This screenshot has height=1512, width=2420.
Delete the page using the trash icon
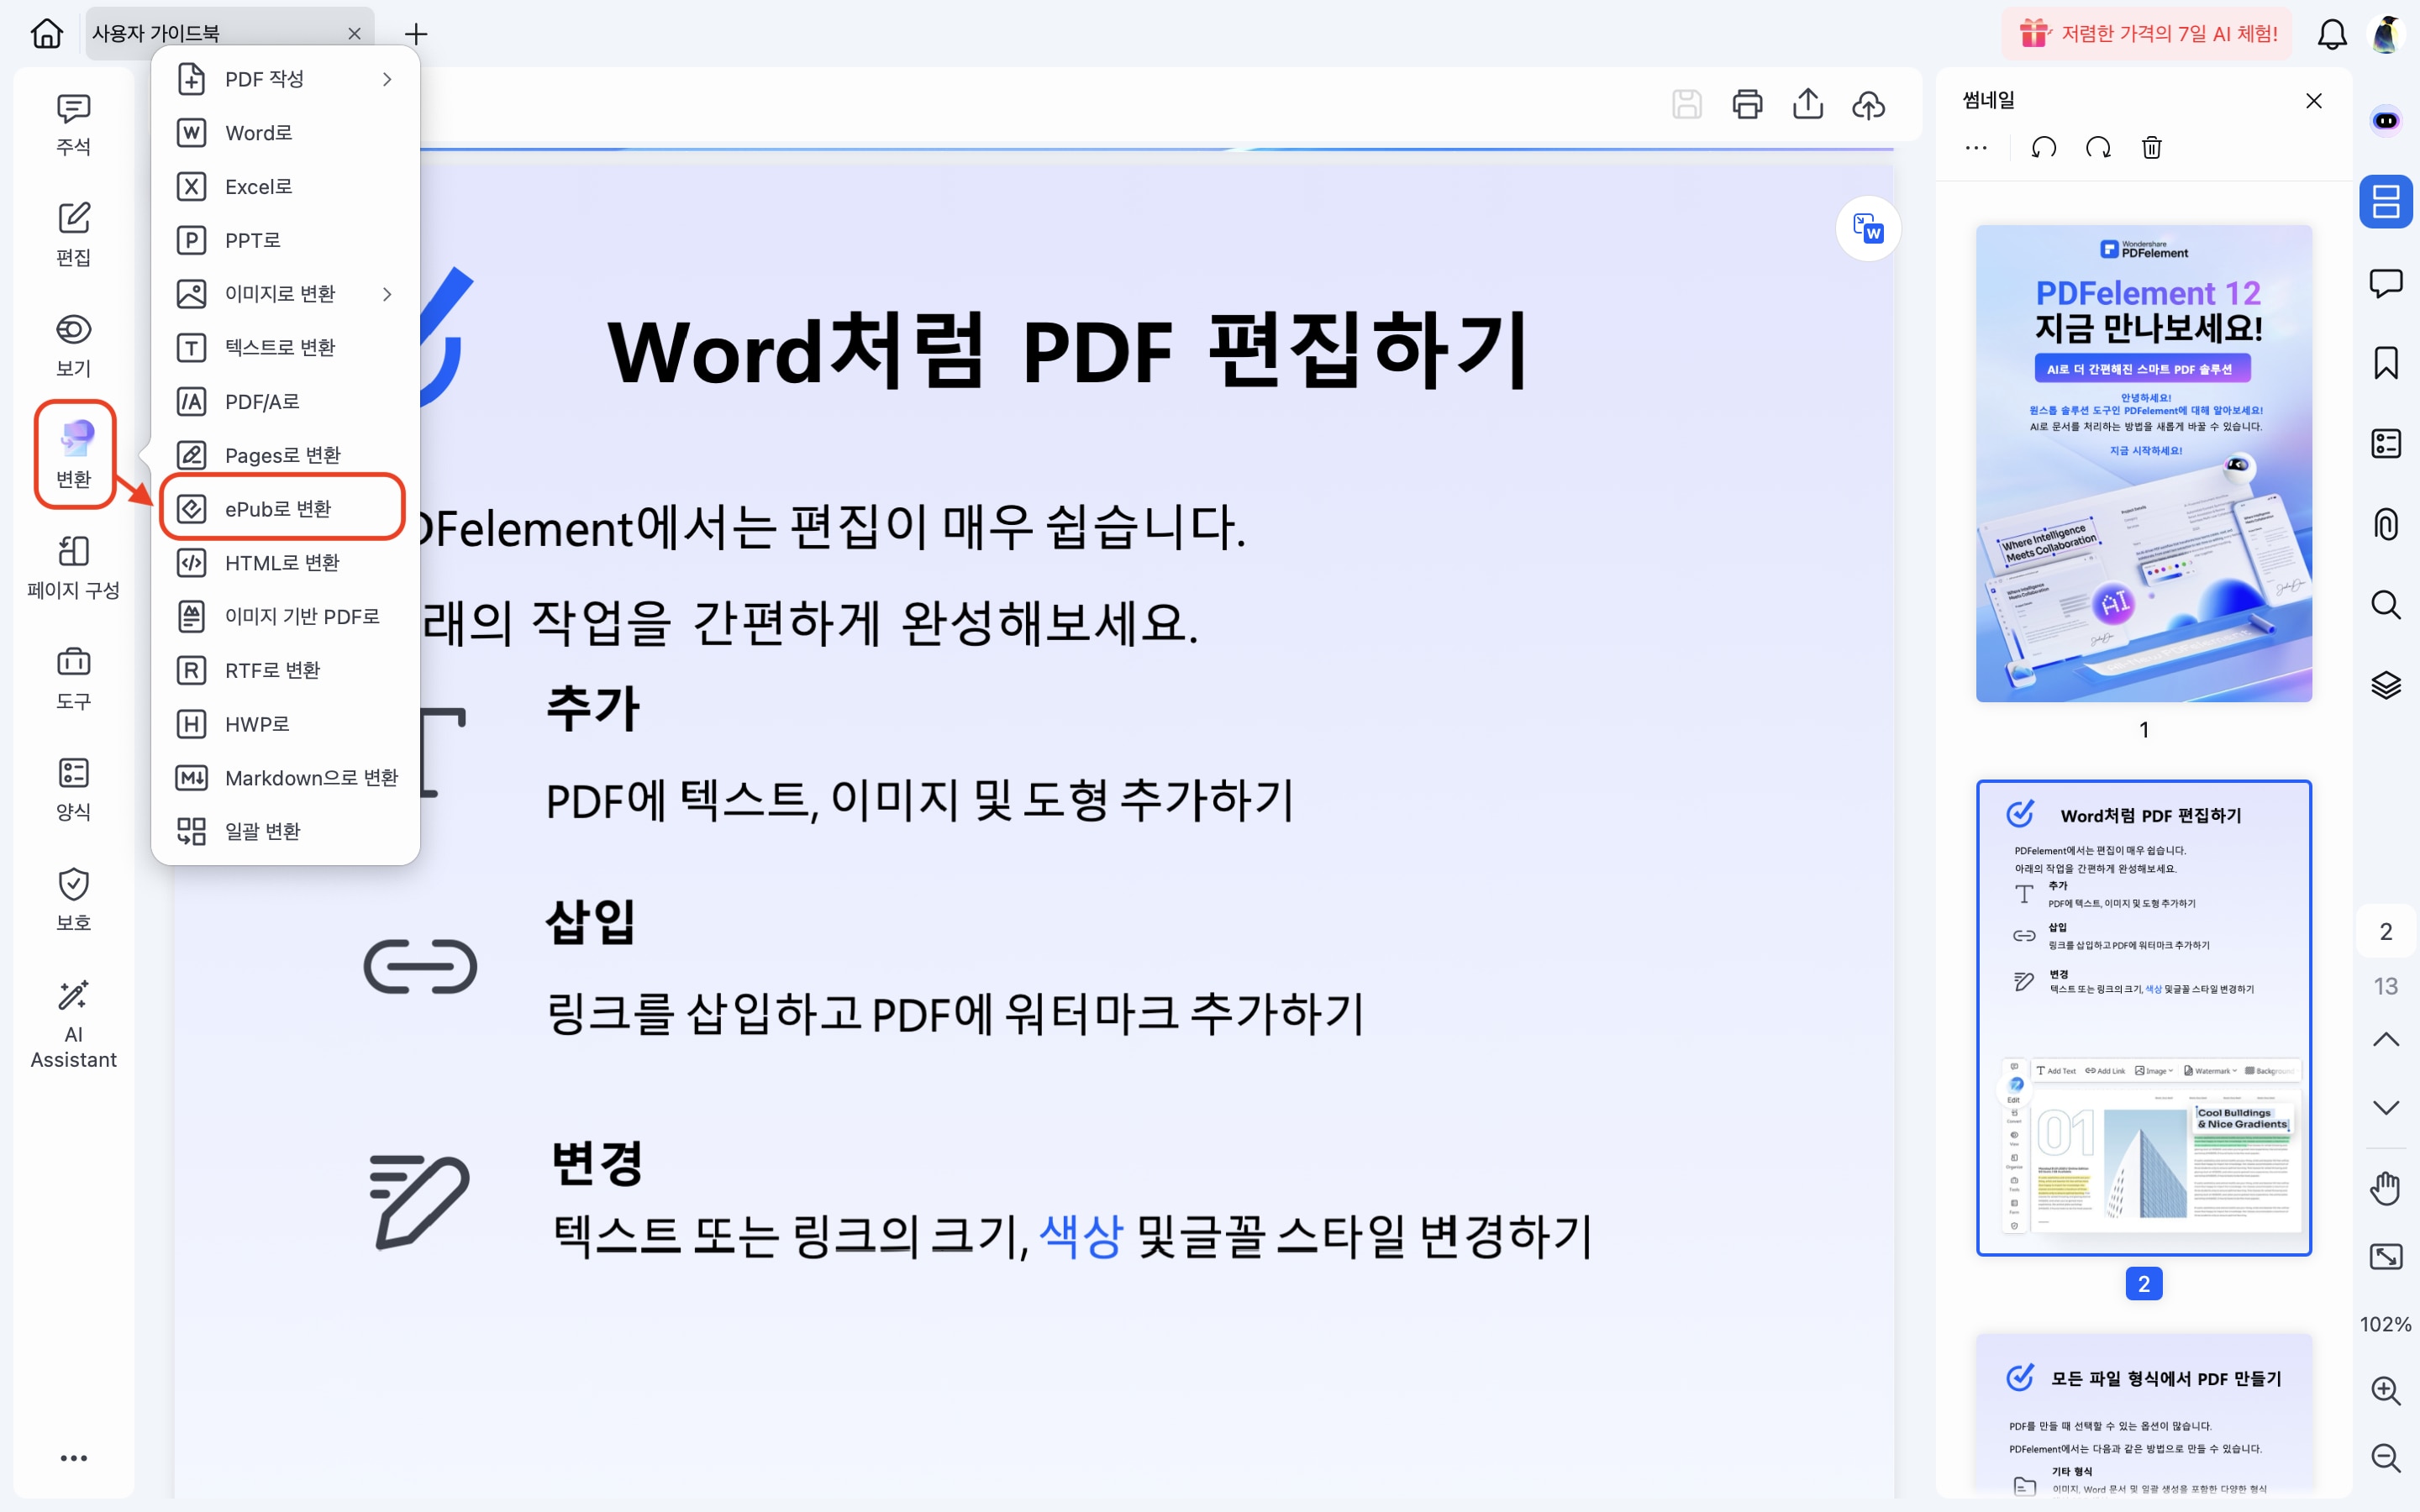point(2151,147)
